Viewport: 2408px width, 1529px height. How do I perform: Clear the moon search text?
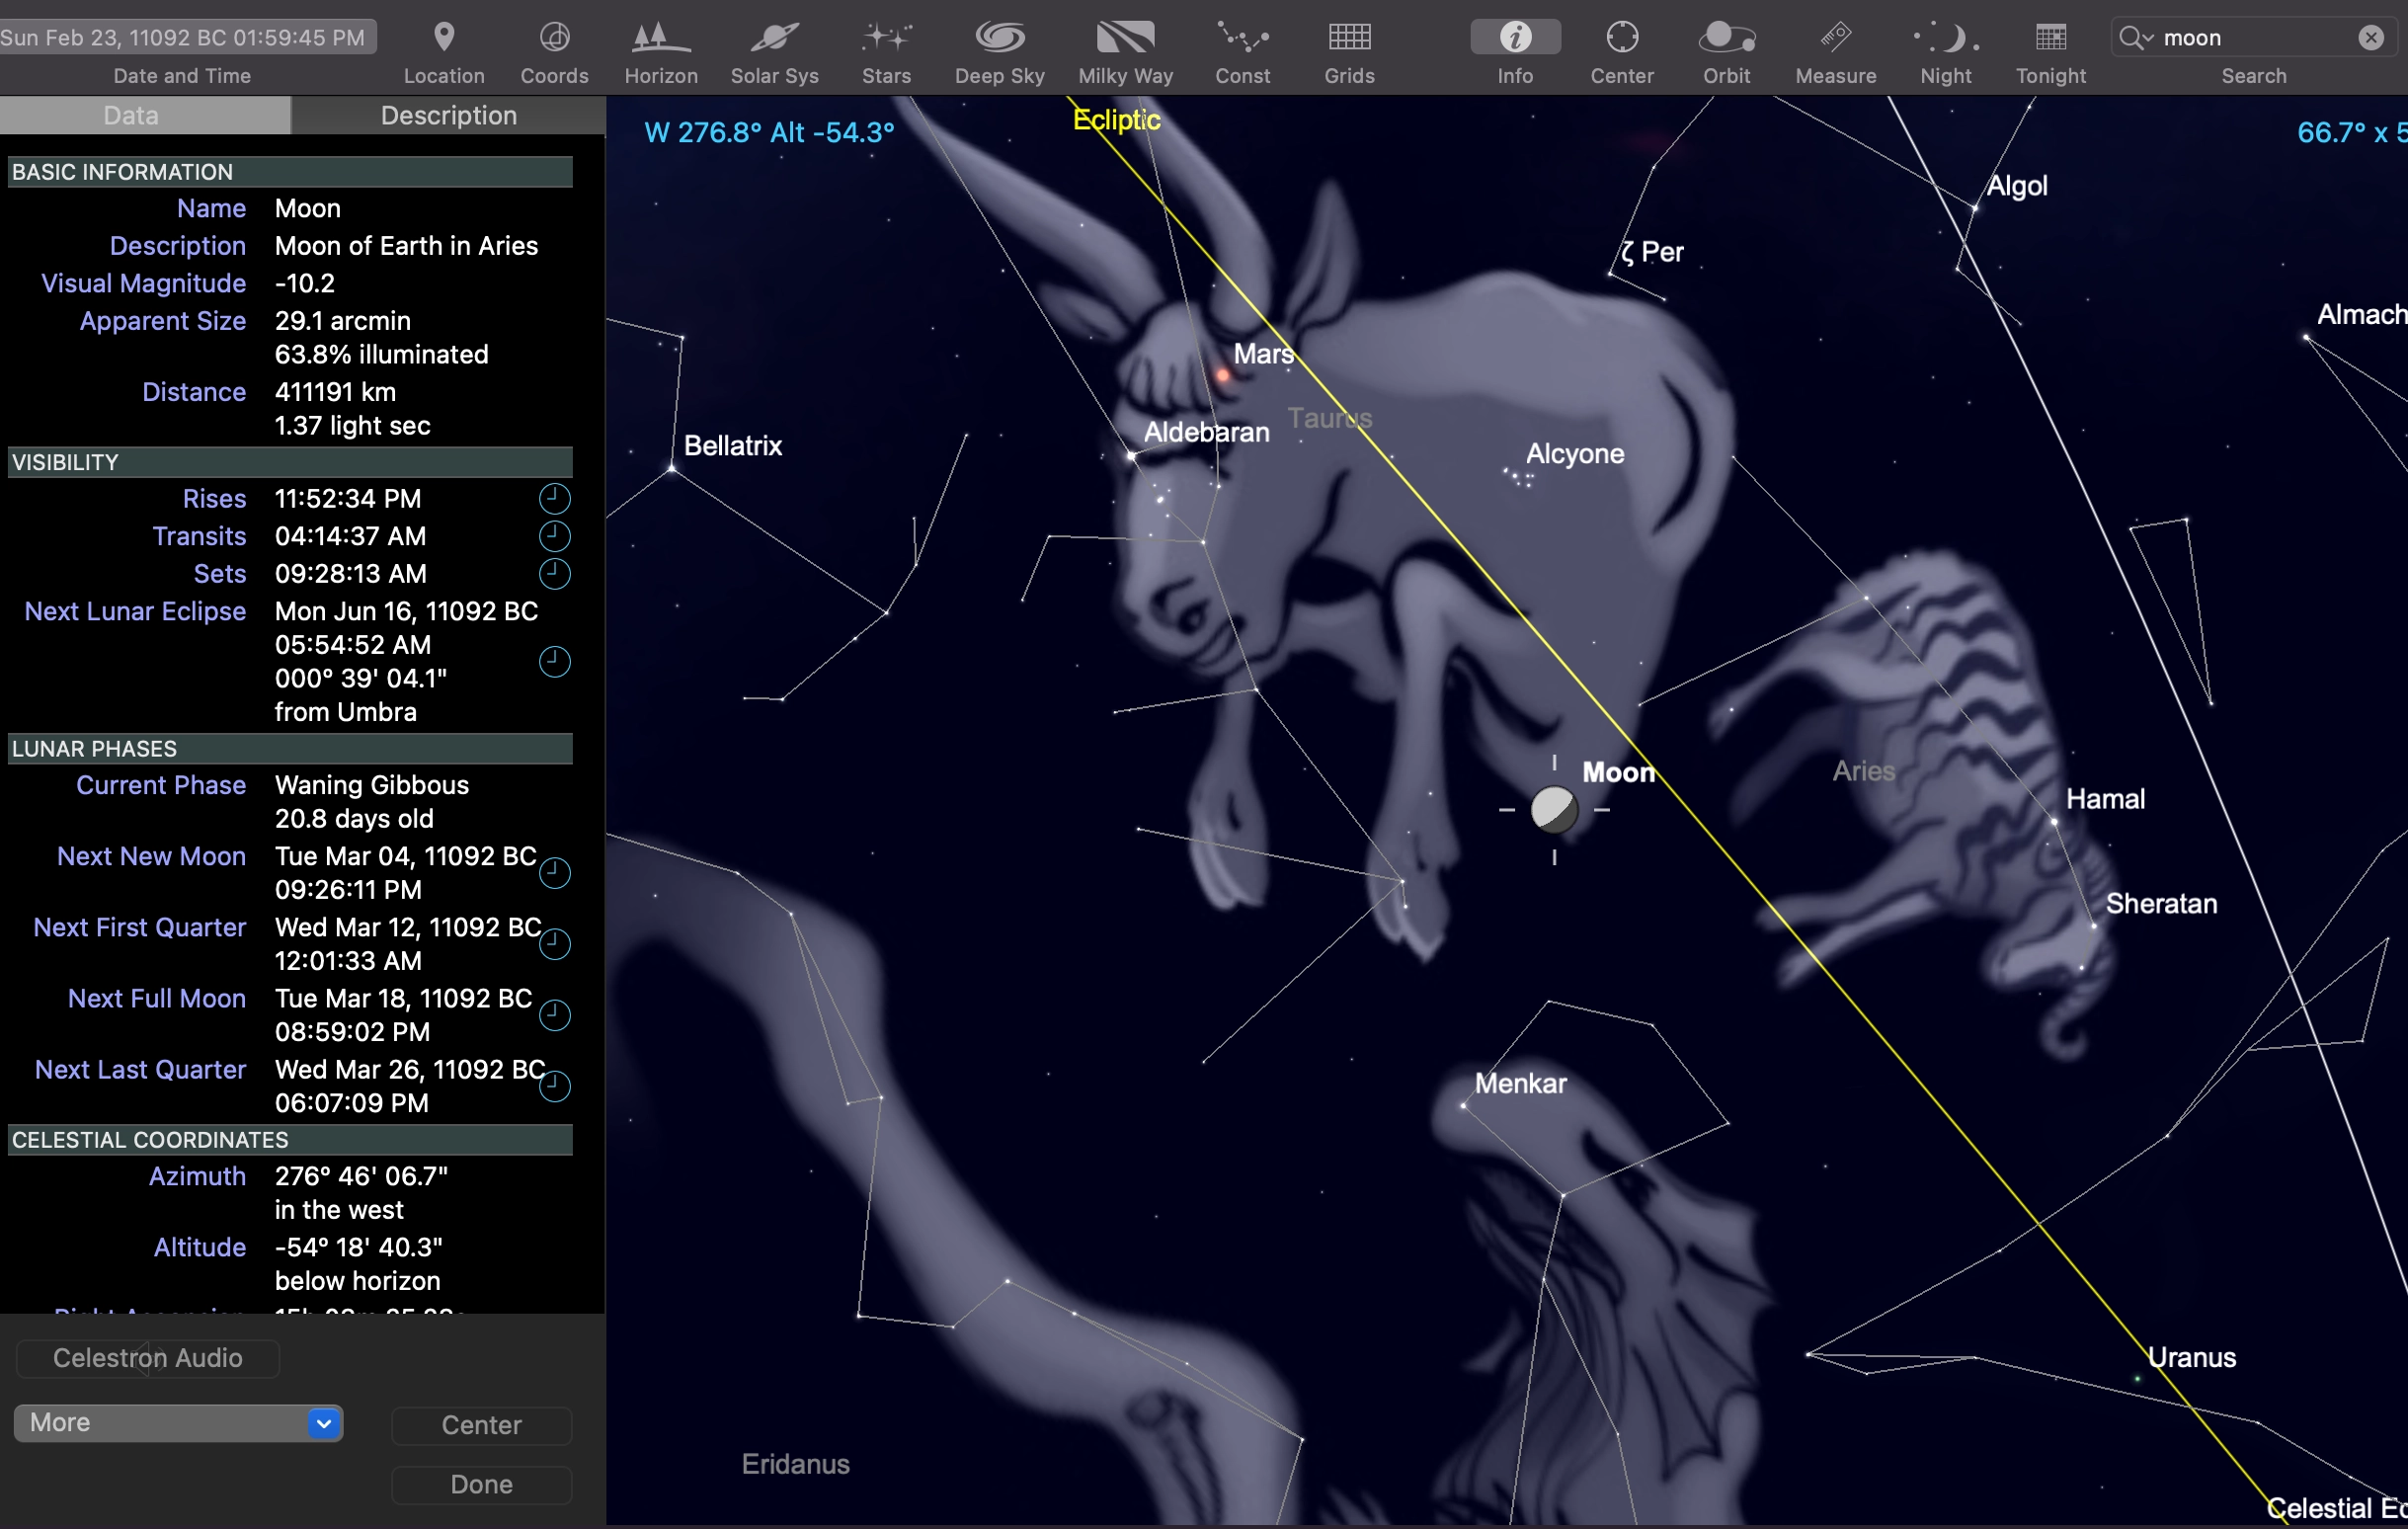[2370, 38]
